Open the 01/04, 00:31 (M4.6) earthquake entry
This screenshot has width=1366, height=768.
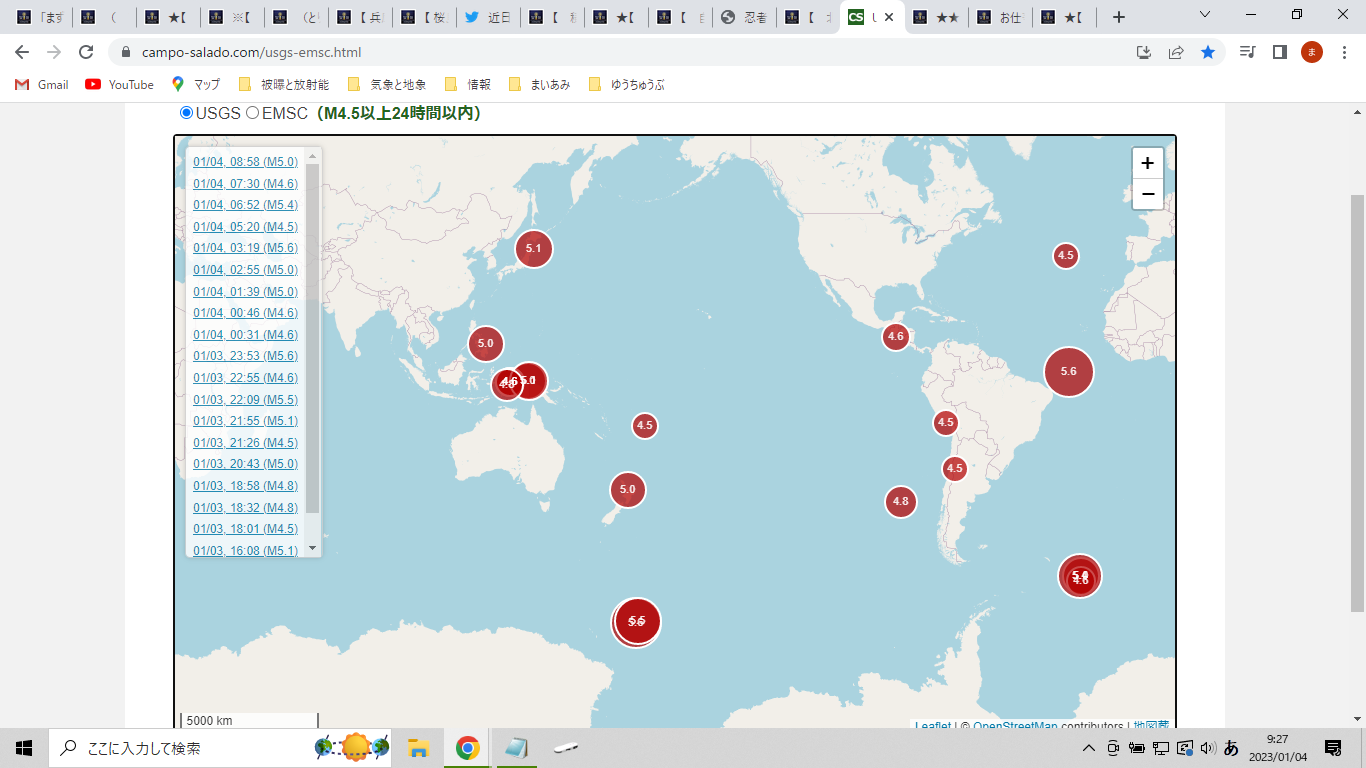point(245,335)
